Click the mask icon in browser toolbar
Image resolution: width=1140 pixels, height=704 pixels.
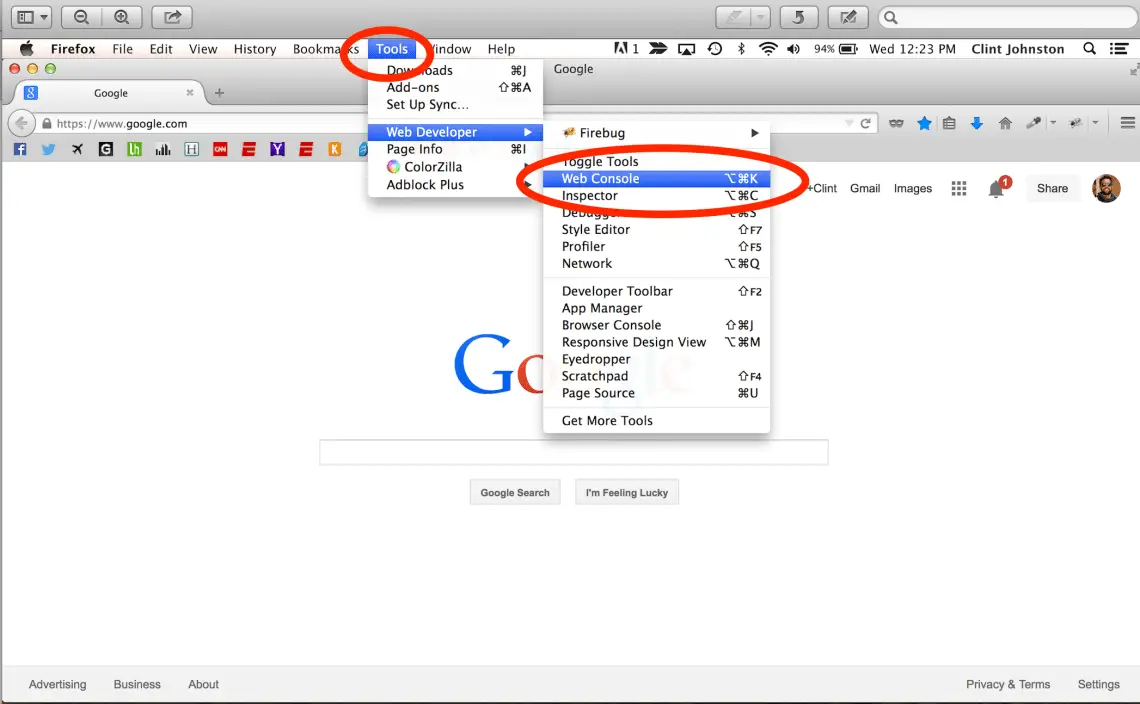point(896,124)
